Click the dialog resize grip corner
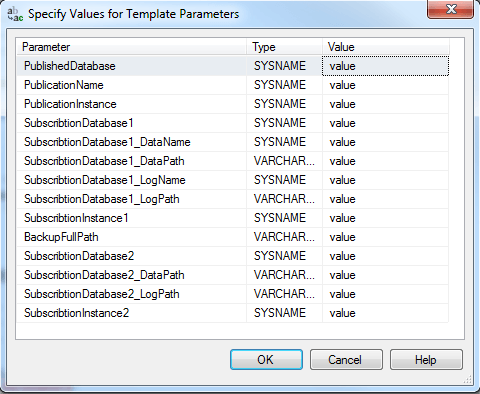 pyautogui.click(x=468, y=379)
